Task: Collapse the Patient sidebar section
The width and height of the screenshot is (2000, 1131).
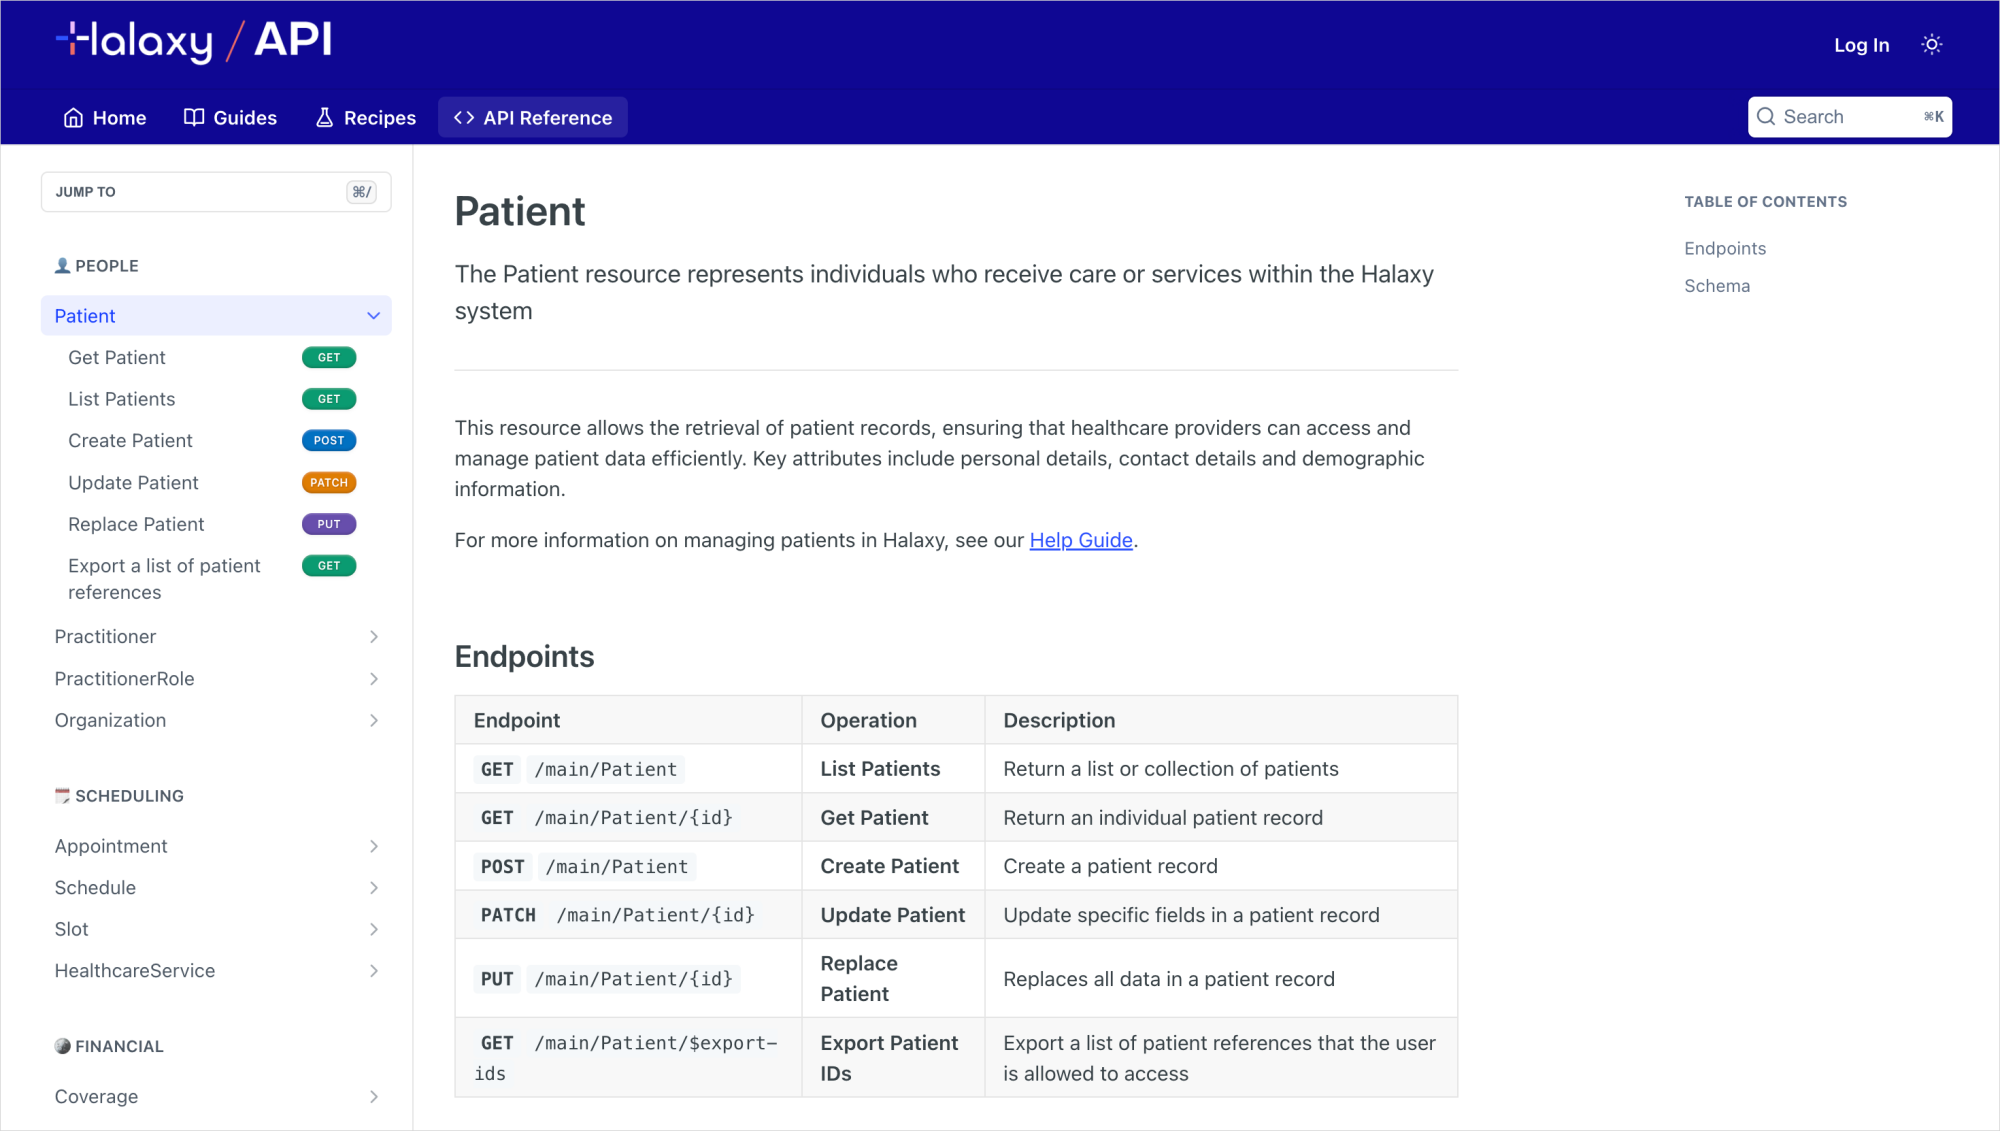Action: (373, 316)
